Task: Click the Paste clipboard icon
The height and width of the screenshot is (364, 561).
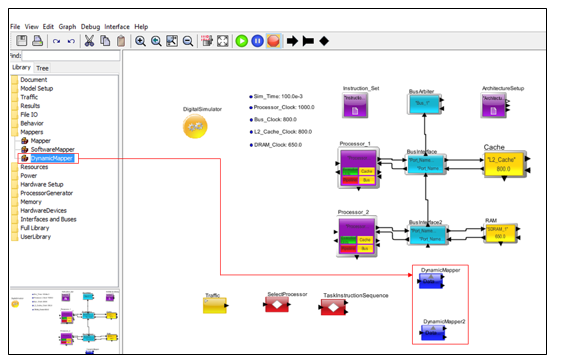Action: pos(121,41)
